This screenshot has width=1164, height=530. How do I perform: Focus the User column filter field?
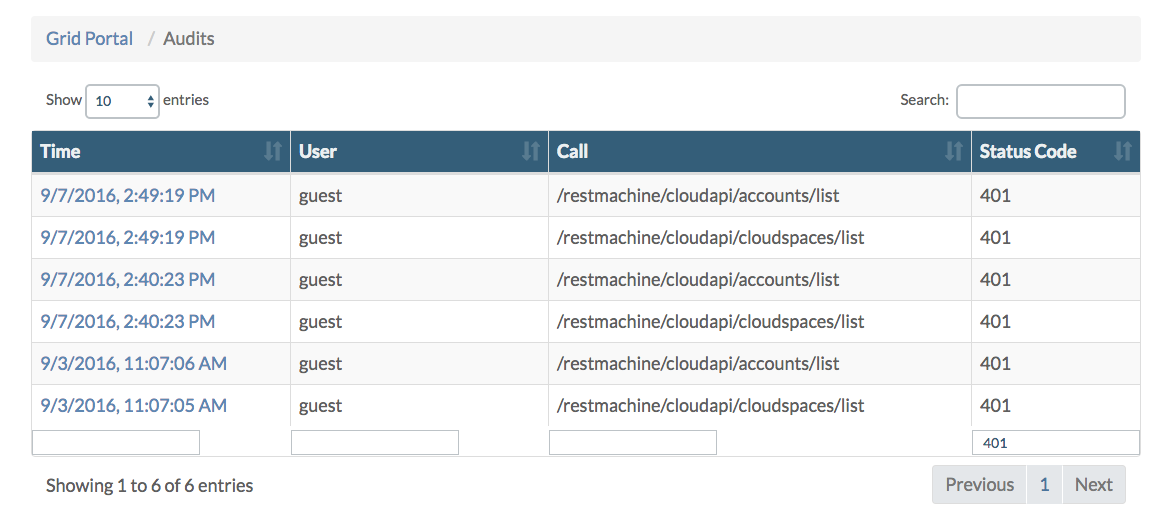[375, 443]
